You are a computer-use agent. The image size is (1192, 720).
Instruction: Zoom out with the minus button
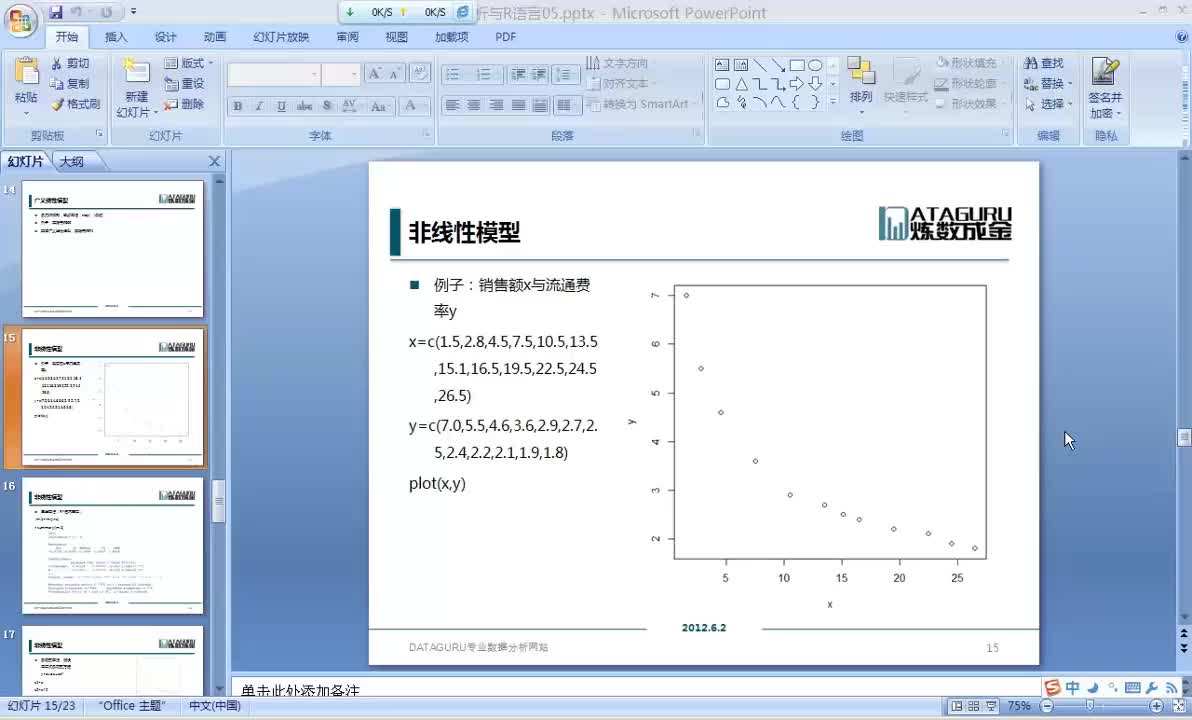1047,706
